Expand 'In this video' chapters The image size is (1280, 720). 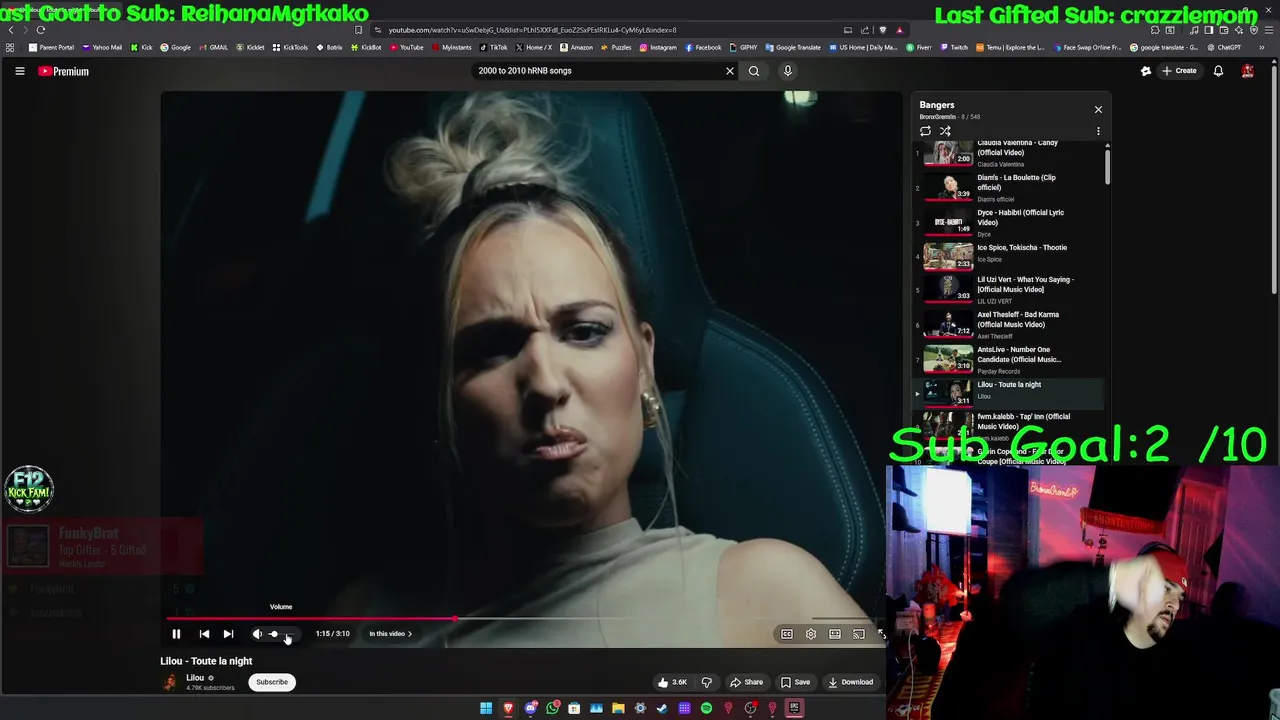click(x=390, y=634)
